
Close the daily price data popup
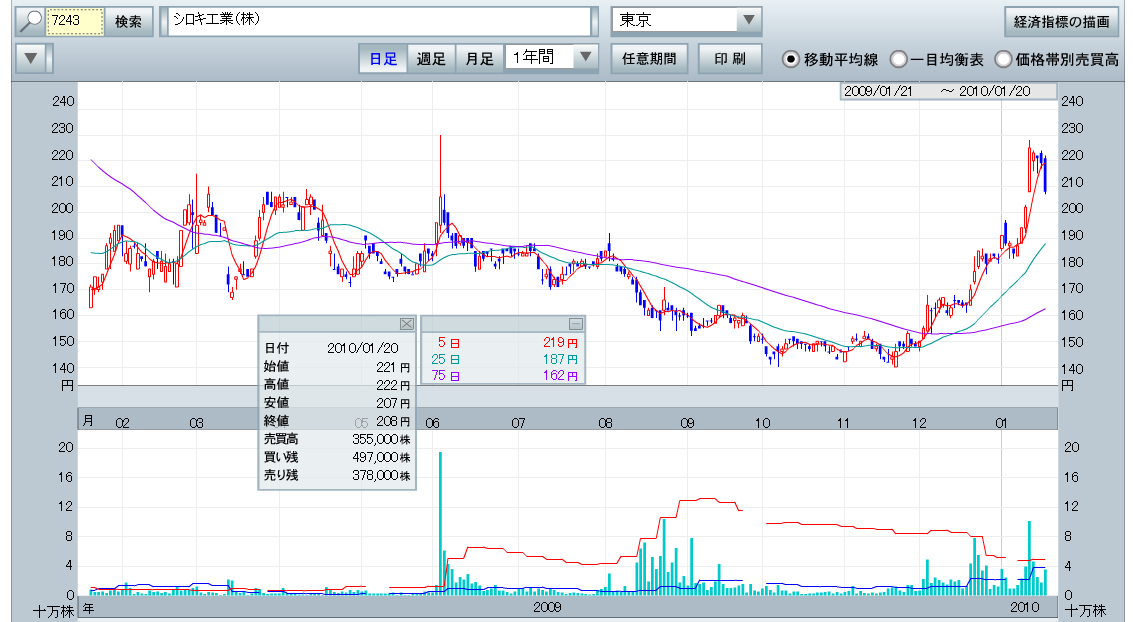click(x=406, y=323)
